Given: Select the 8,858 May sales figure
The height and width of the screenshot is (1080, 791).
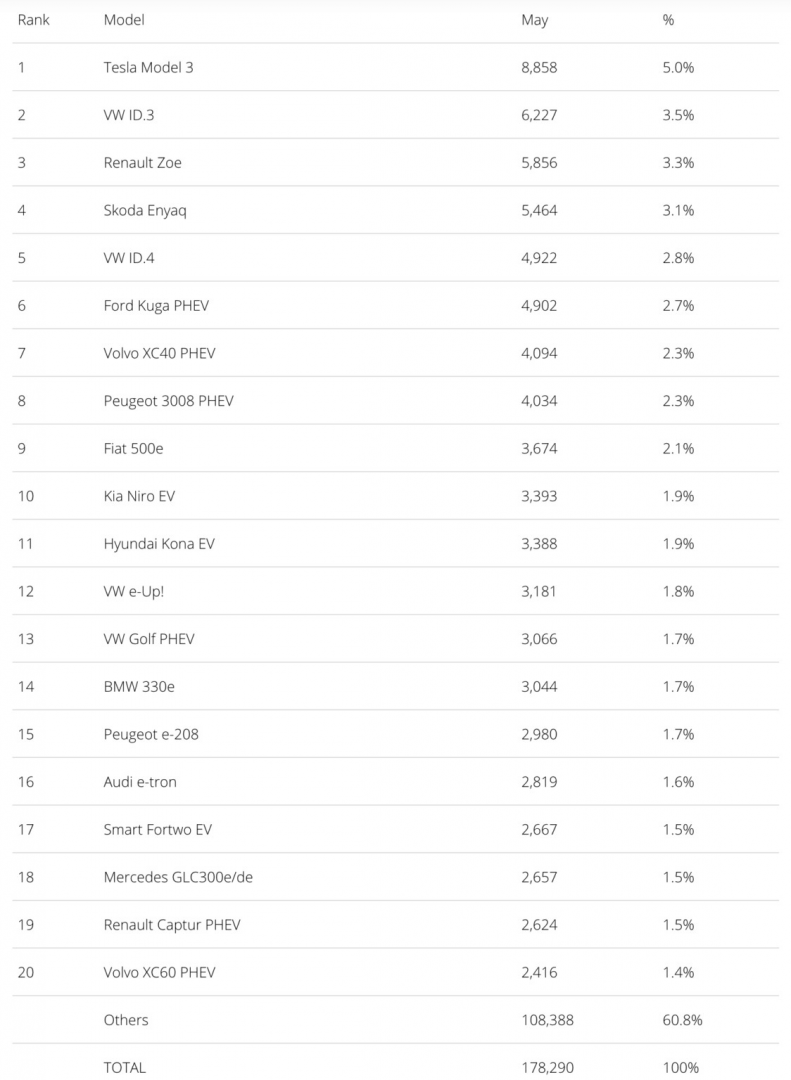Looking at the screenshot, I should (539, 67).
